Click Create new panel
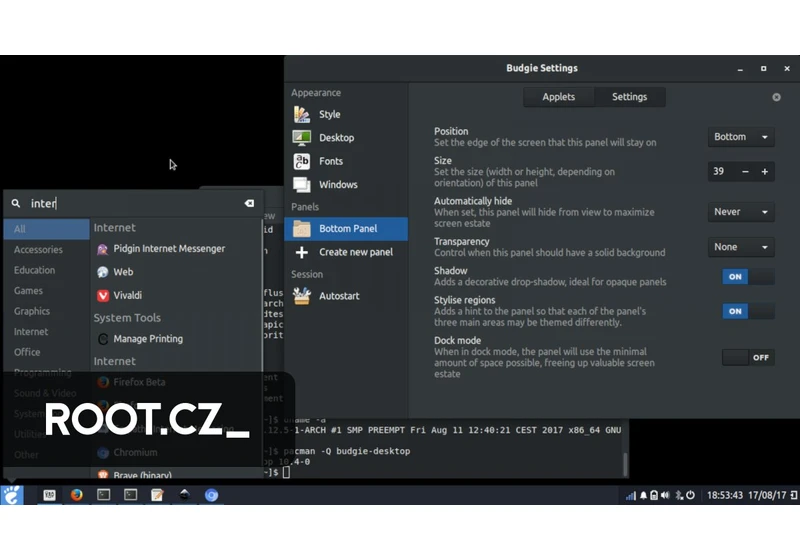The image size is (800, 560). 346,252
